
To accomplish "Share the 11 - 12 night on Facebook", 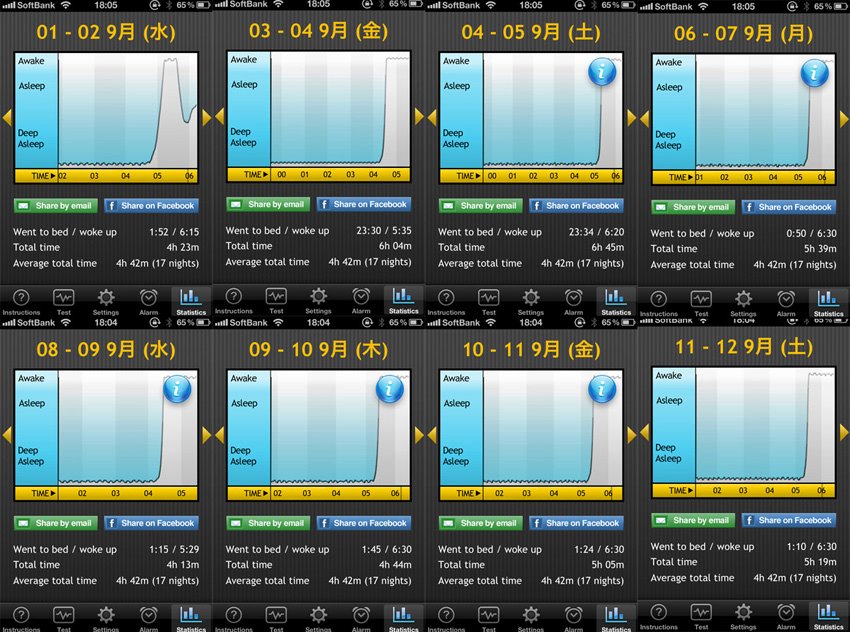I will click(788, 520).
